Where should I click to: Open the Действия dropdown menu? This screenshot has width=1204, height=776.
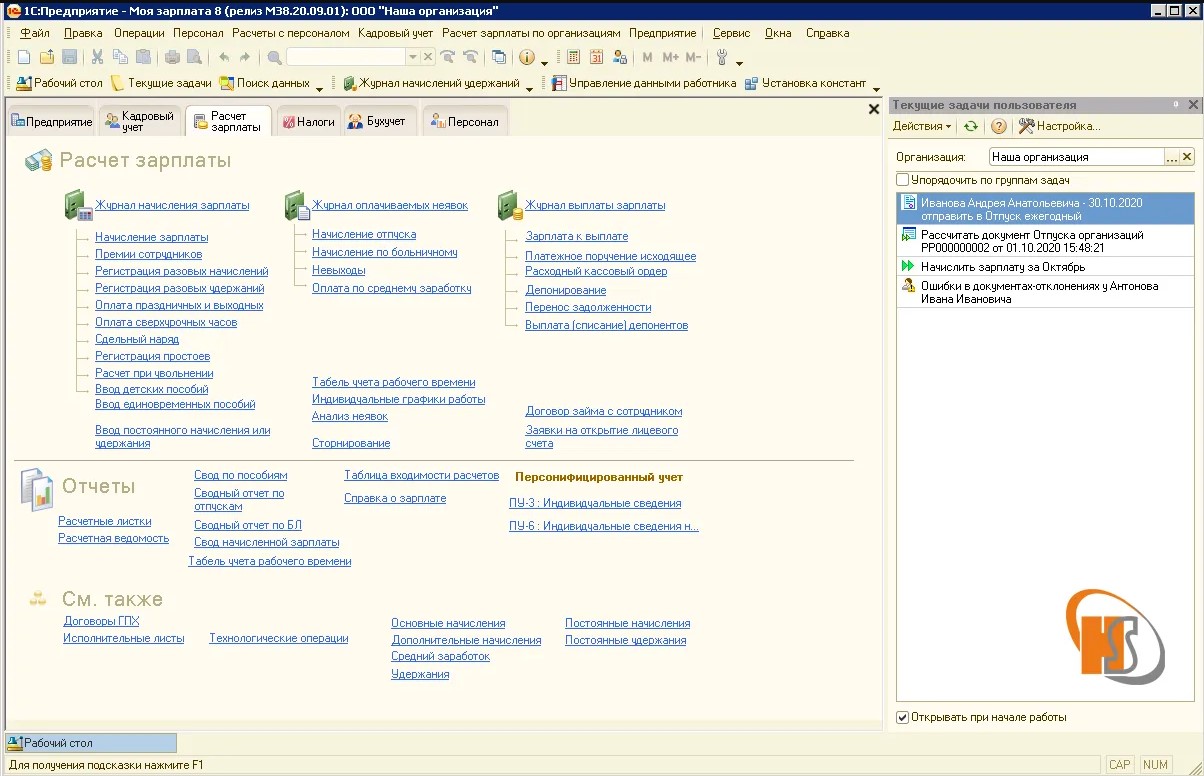coord(922,126)
